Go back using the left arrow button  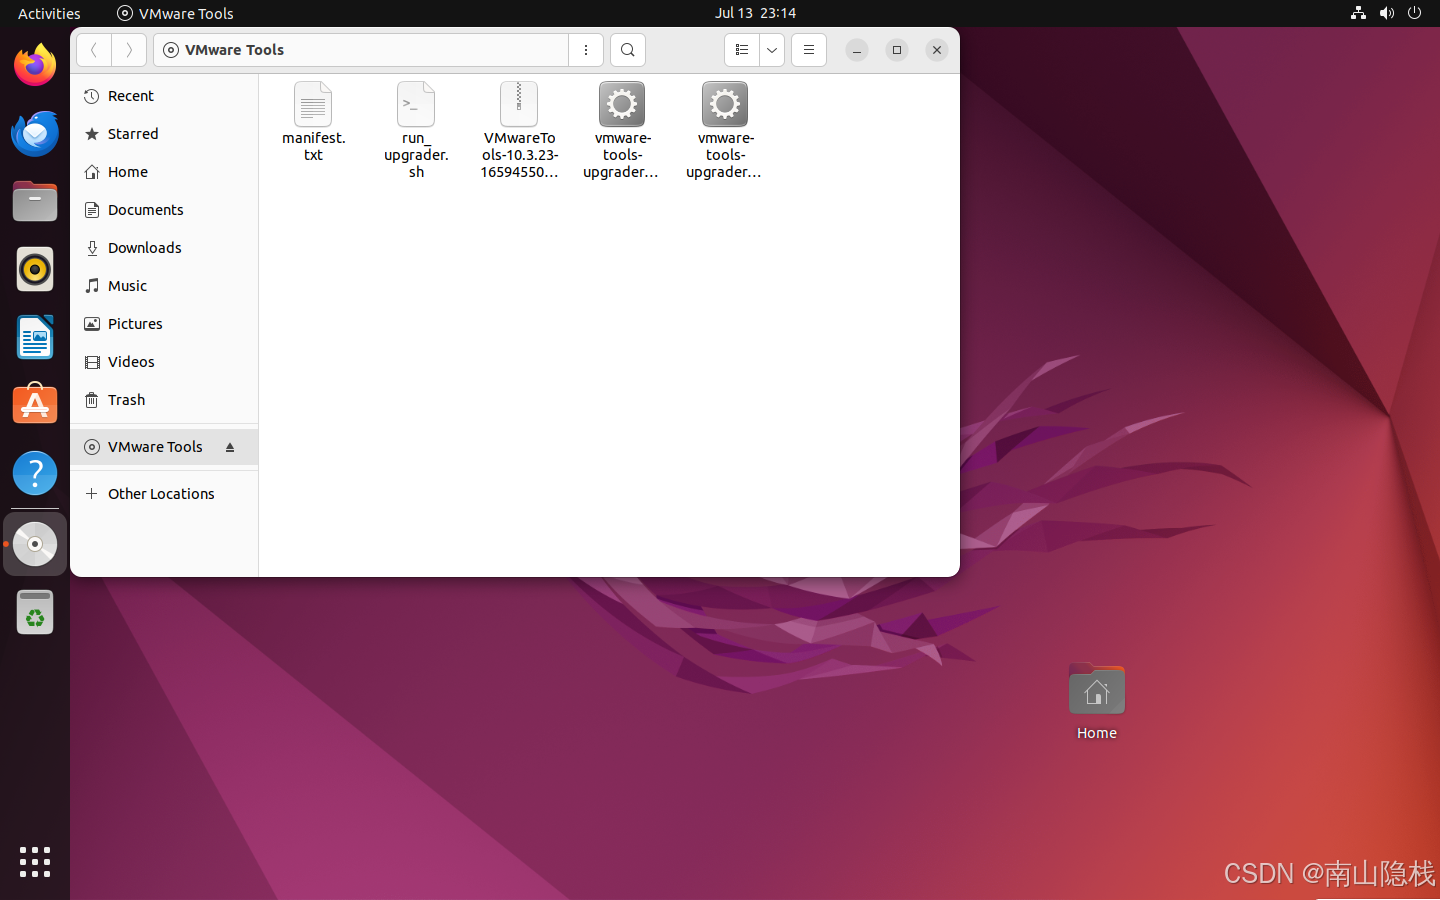coord(94,50)
